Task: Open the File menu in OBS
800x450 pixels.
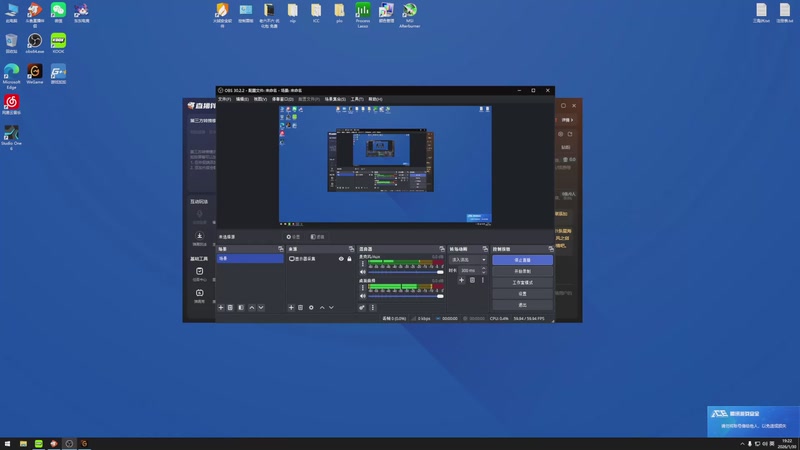Action: (224, 99)
